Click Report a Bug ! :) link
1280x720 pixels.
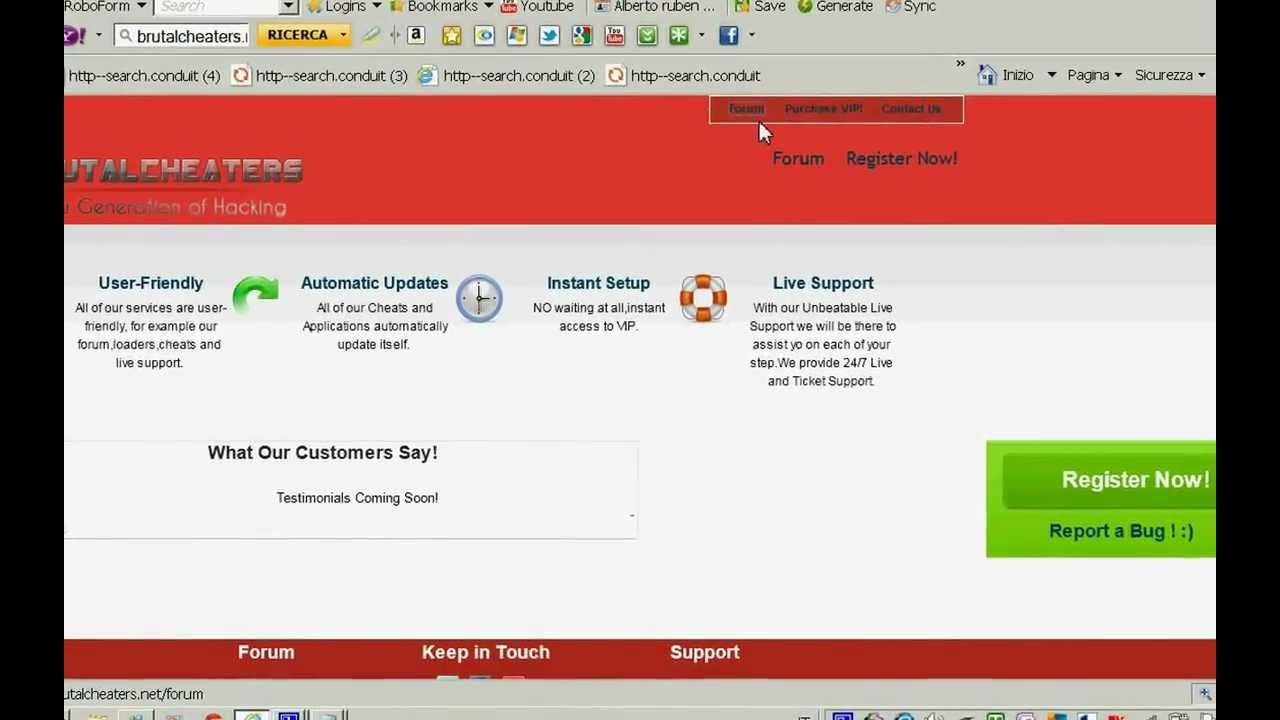coord(1121,531)
